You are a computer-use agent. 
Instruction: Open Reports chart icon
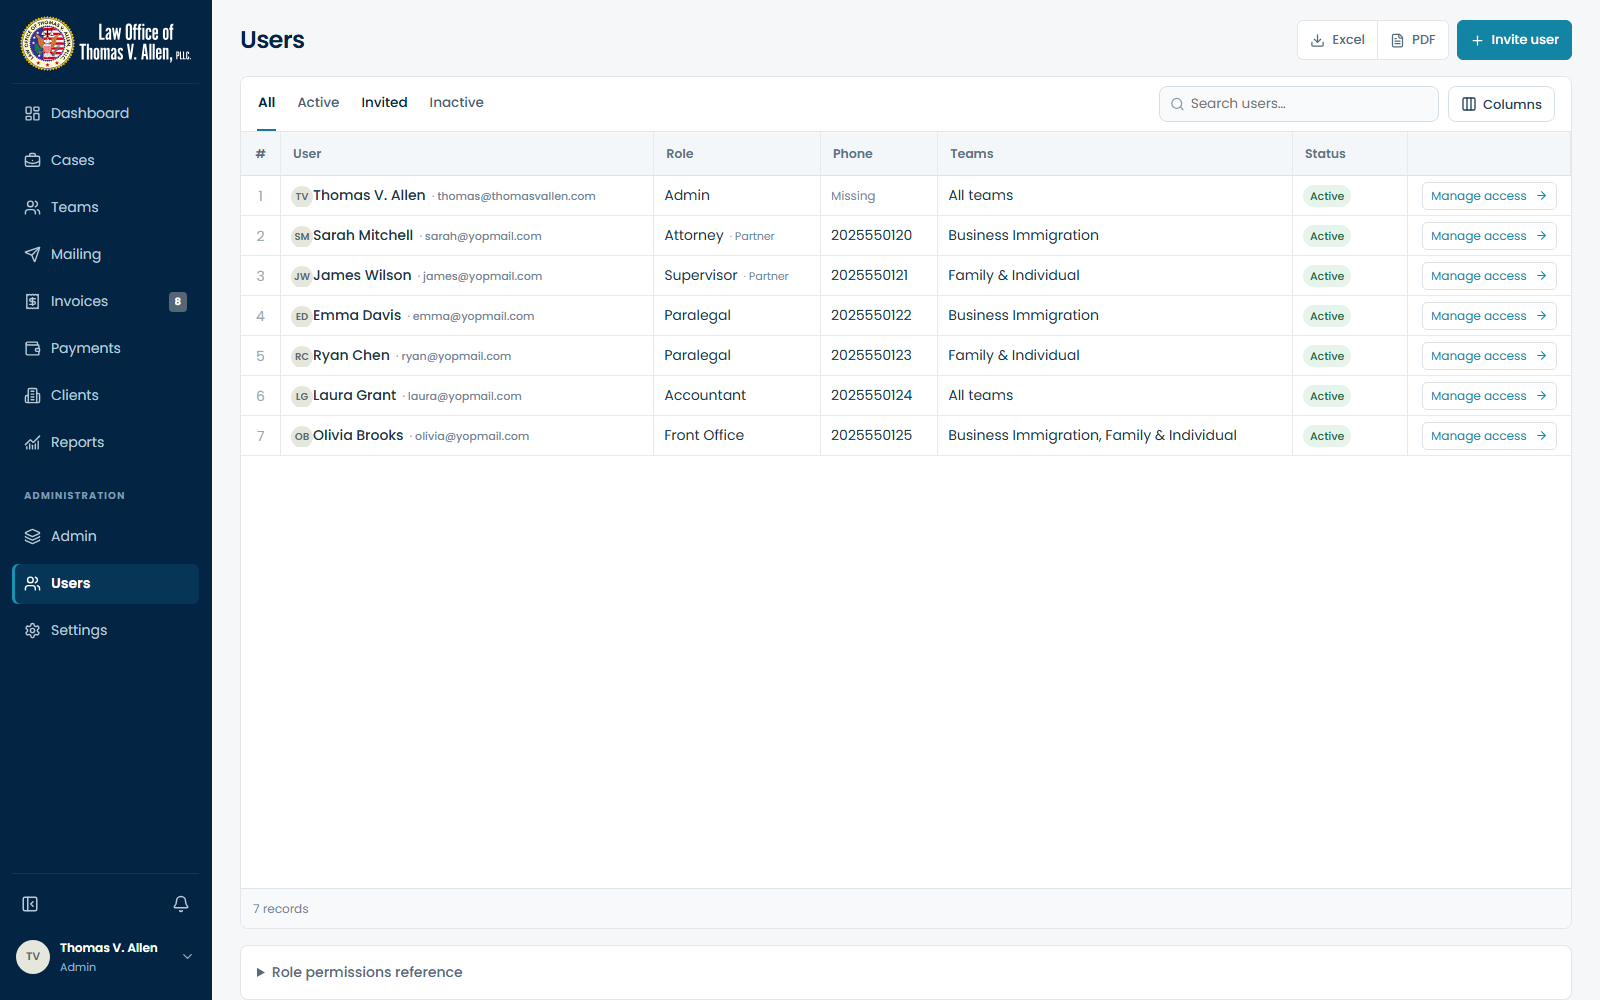tap(32, 442)
